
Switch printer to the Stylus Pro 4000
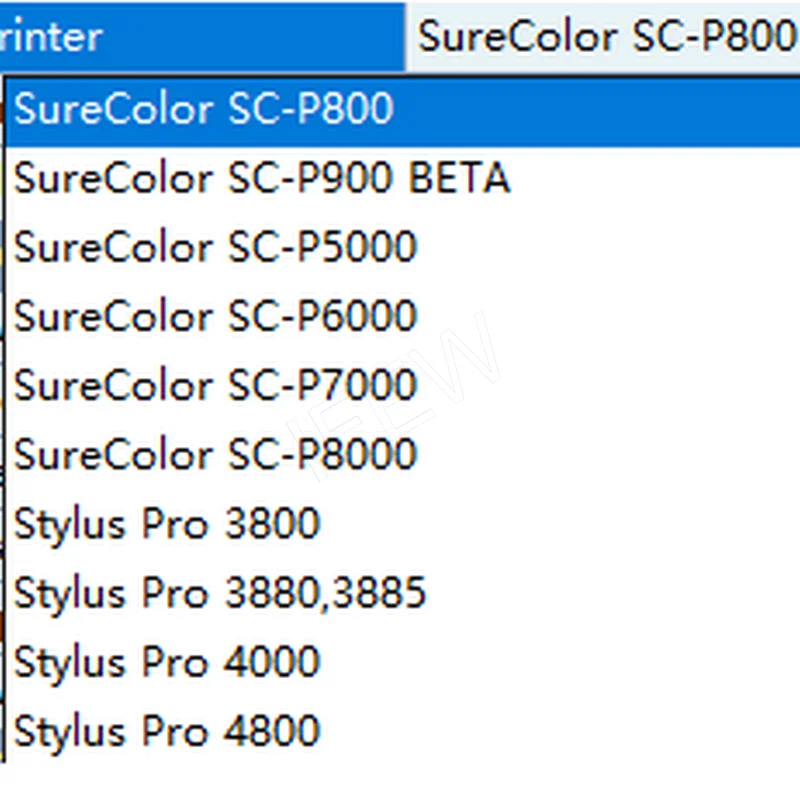tap(167, 662)
